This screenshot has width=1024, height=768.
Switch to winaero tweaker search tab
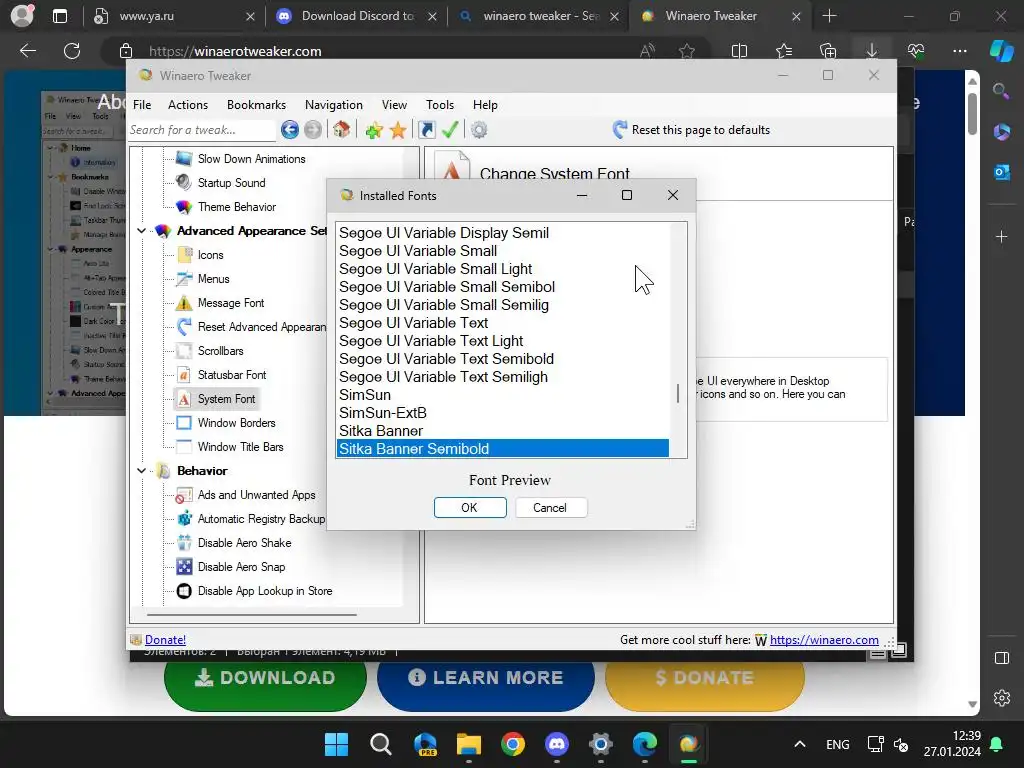[x=538, y=16]
